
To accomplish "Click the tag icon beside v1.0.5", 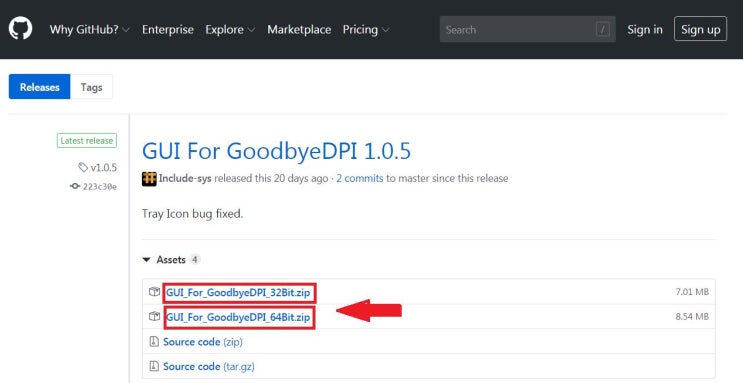I will pyautogui.click(x=83, y=167).
